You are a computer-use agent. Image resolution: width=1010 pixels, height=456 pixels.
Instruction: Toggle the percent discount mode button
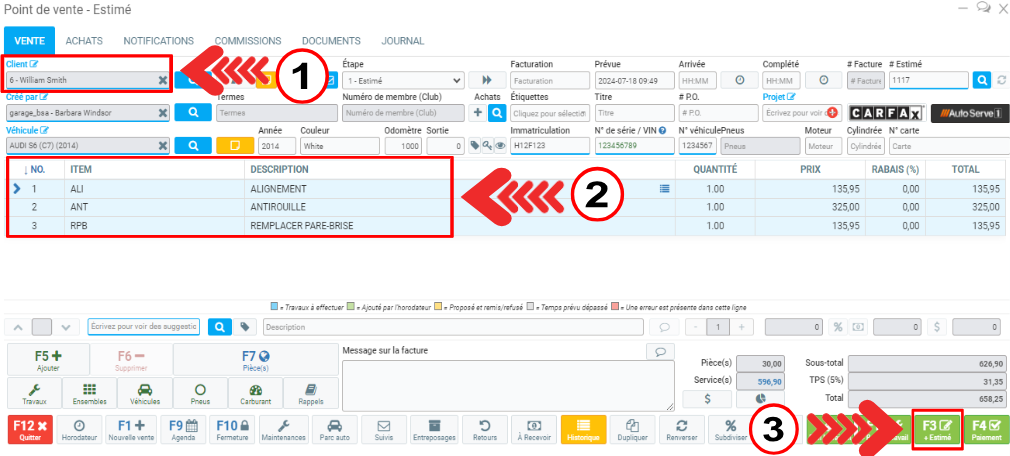[837, 327]
